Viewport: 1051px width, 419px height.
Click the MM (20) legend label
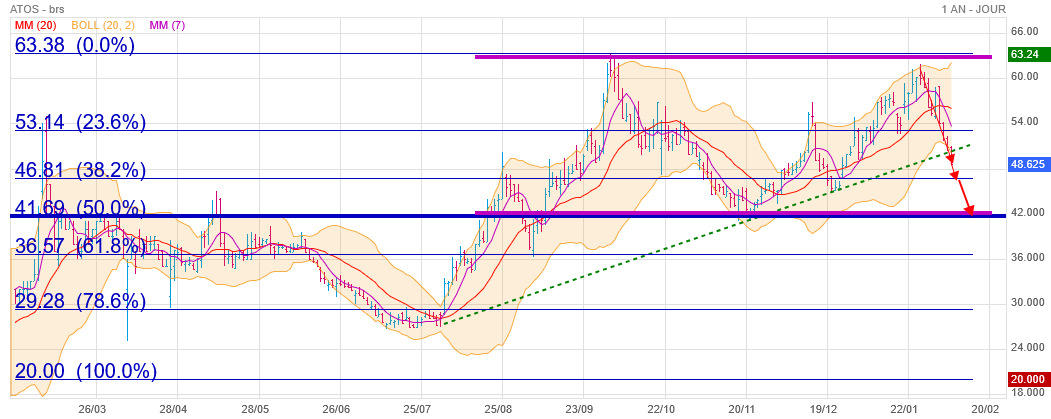[x=34, y=23]
